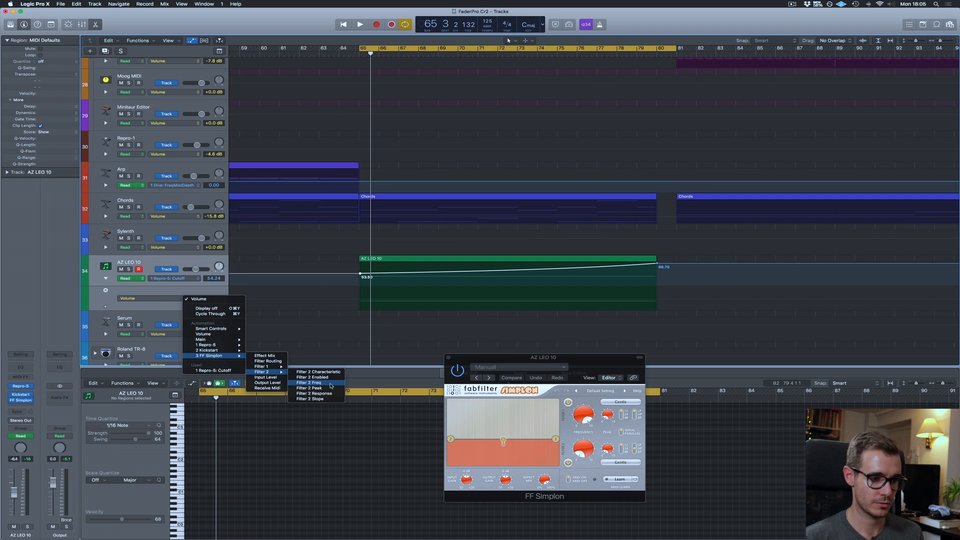Click the Record button in transport

coord(377,24)
